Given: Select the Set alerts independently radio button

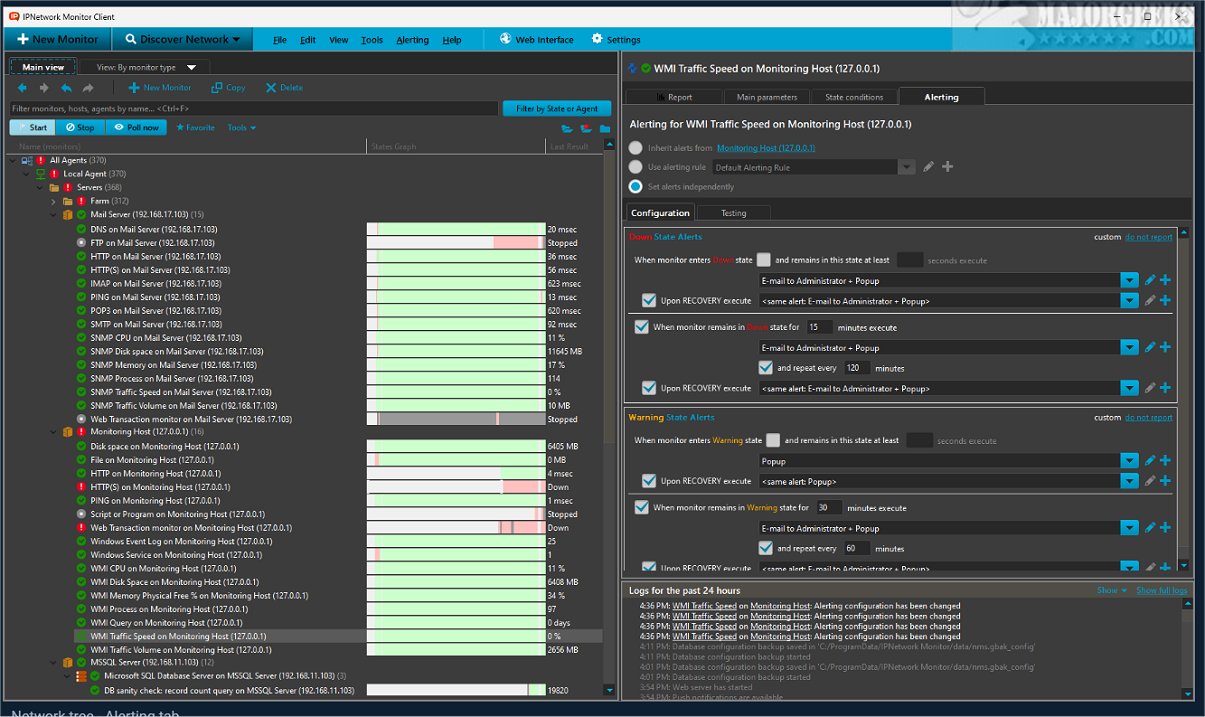Looking at the screenshot, I should [636, 186].
